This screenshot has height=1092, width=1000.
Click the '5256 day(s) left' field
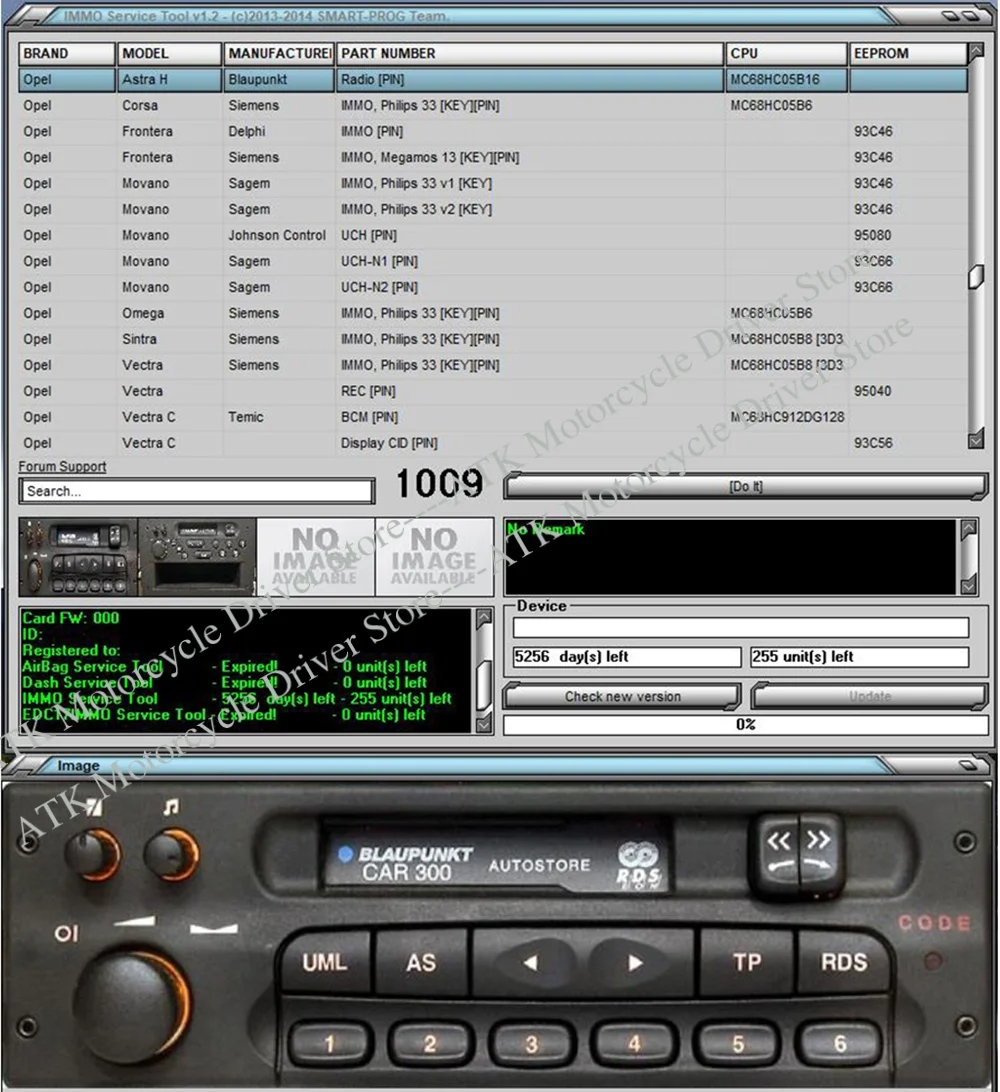pyautogui.click(x=627, y=657)
